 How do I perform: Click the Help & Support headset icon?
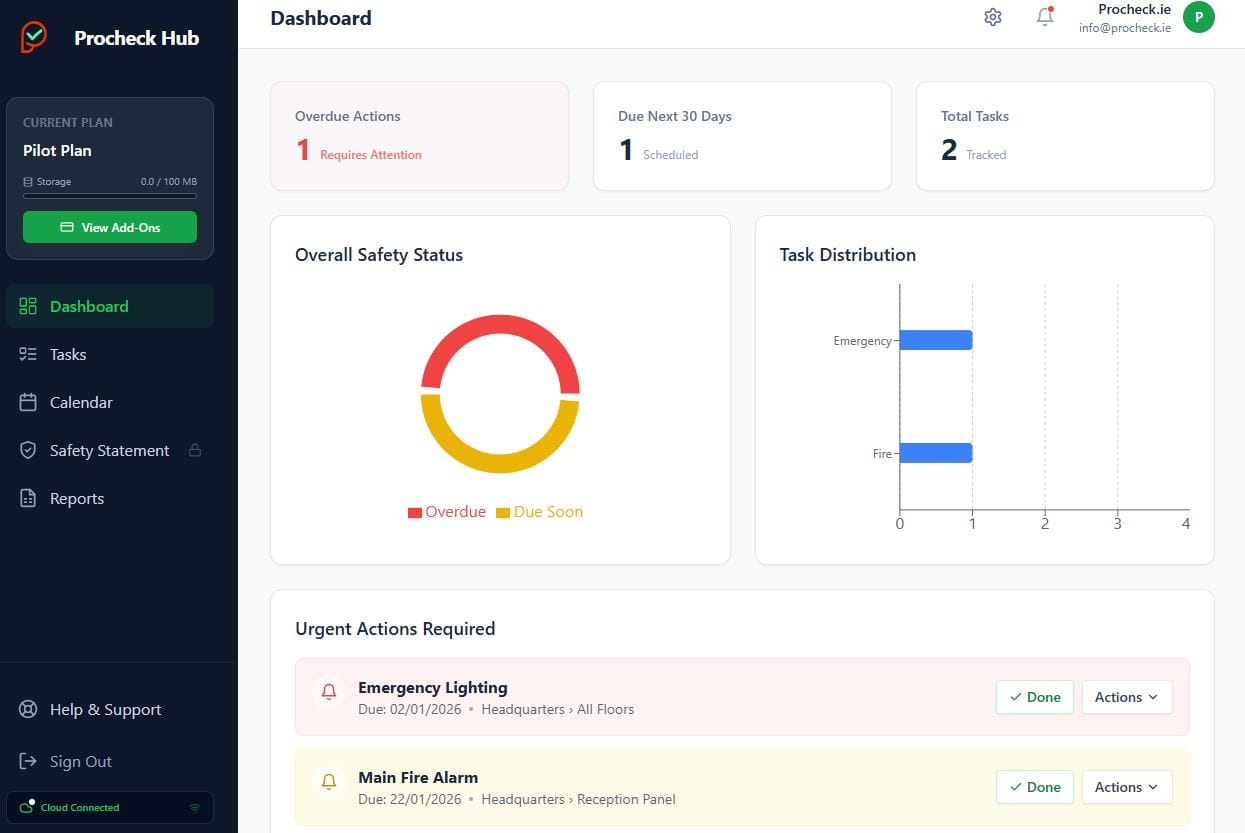click(28, 709)
